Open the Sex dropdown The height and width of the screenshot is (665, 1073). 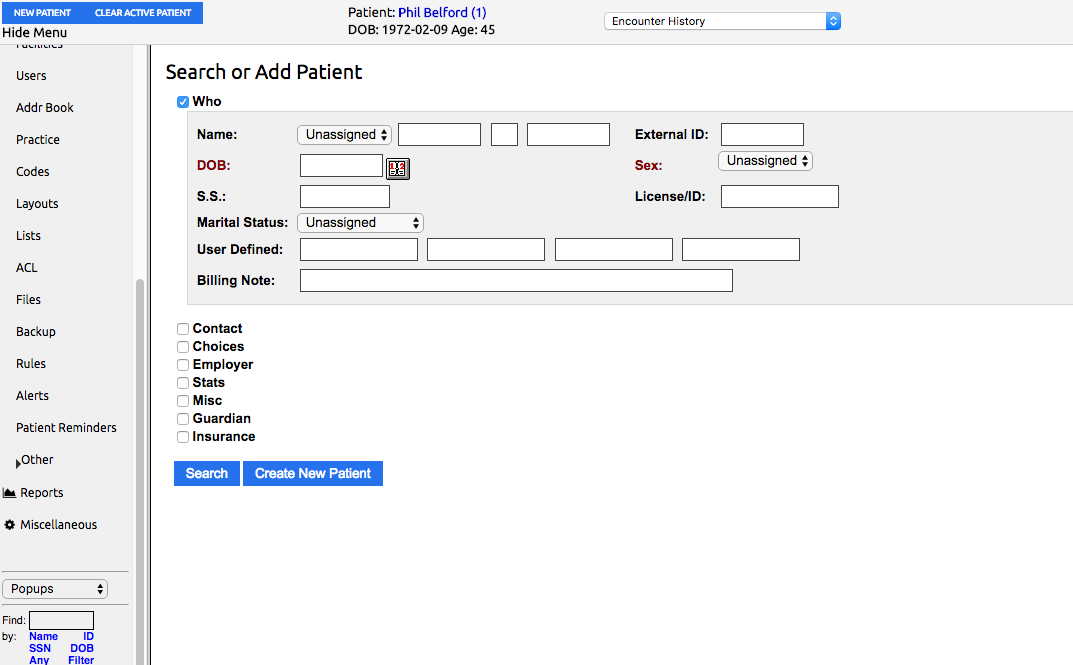click(x=765, y=161)
